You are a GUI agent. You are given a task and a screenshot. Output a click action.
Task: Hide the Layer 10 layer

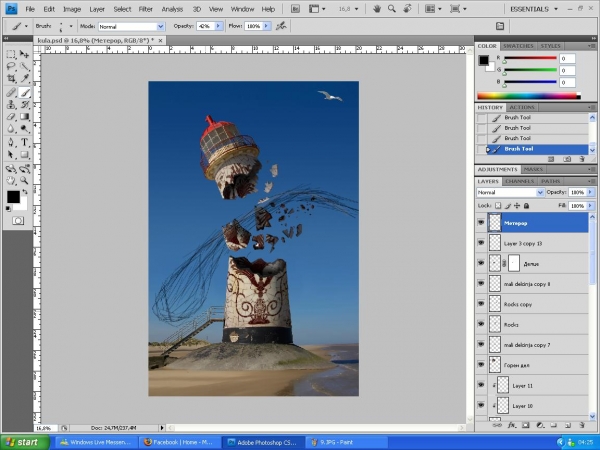click(x=481, y=405)
